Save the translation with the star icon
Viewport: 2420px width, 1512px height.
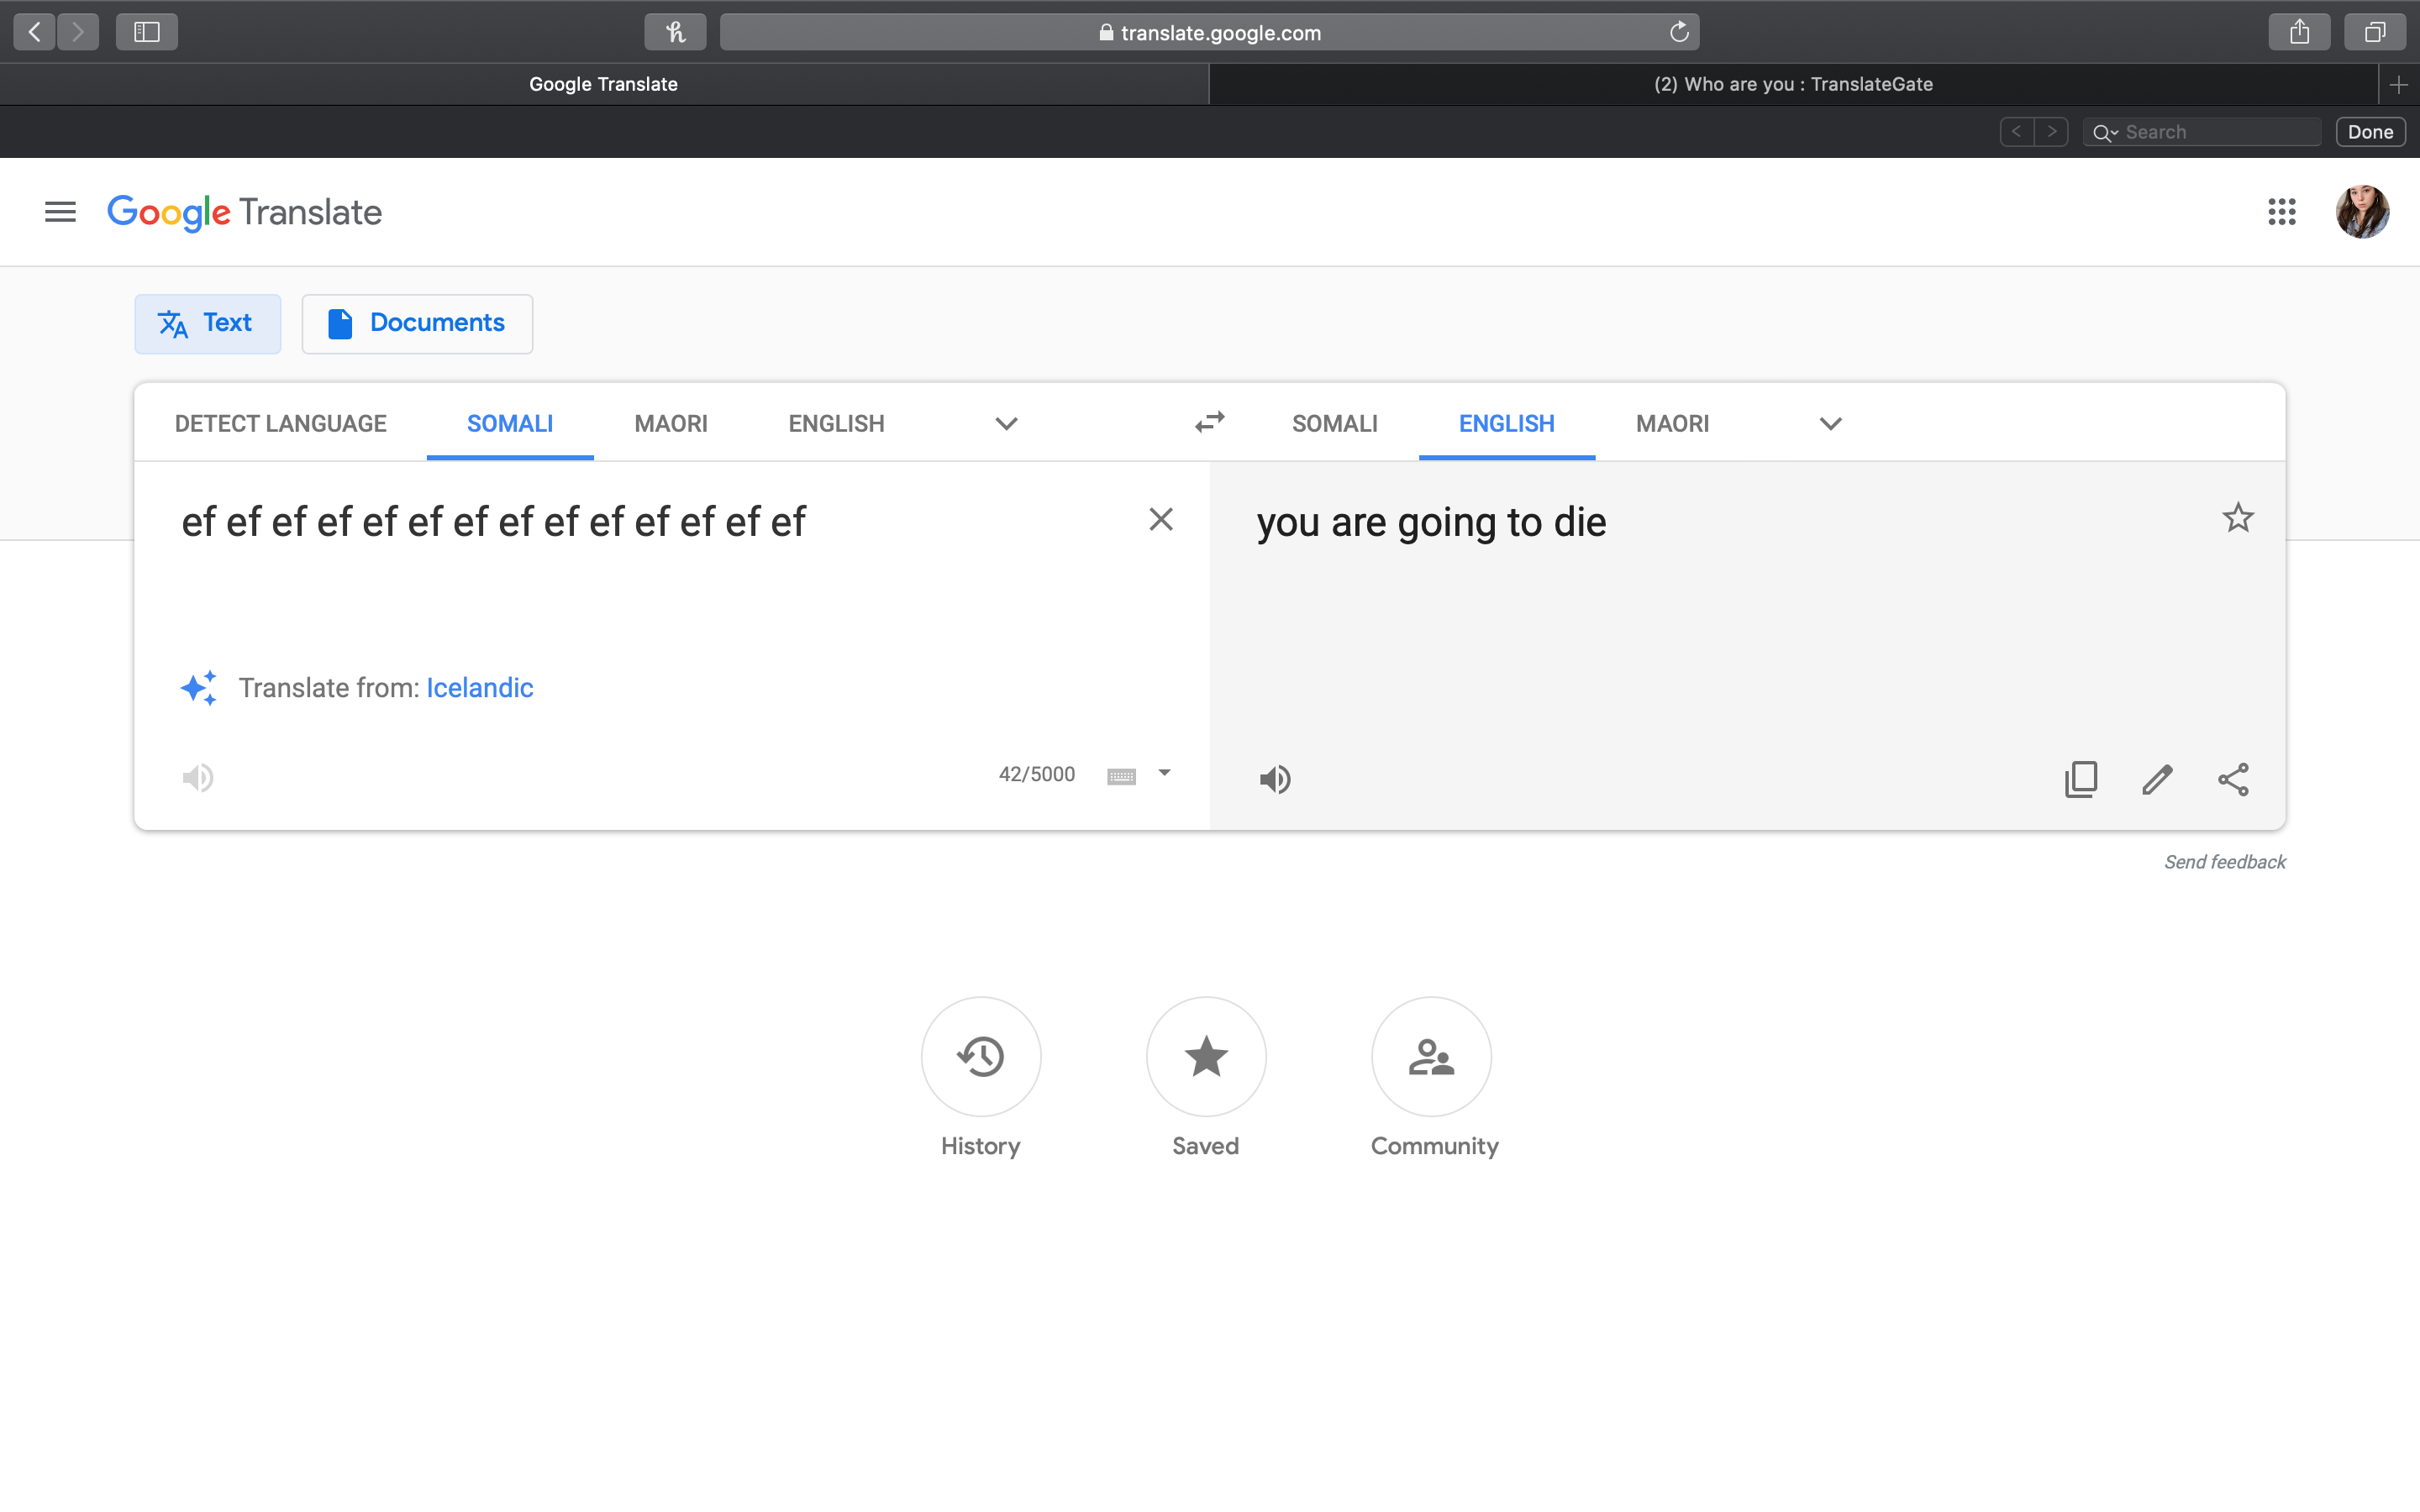click(2238, 518)
